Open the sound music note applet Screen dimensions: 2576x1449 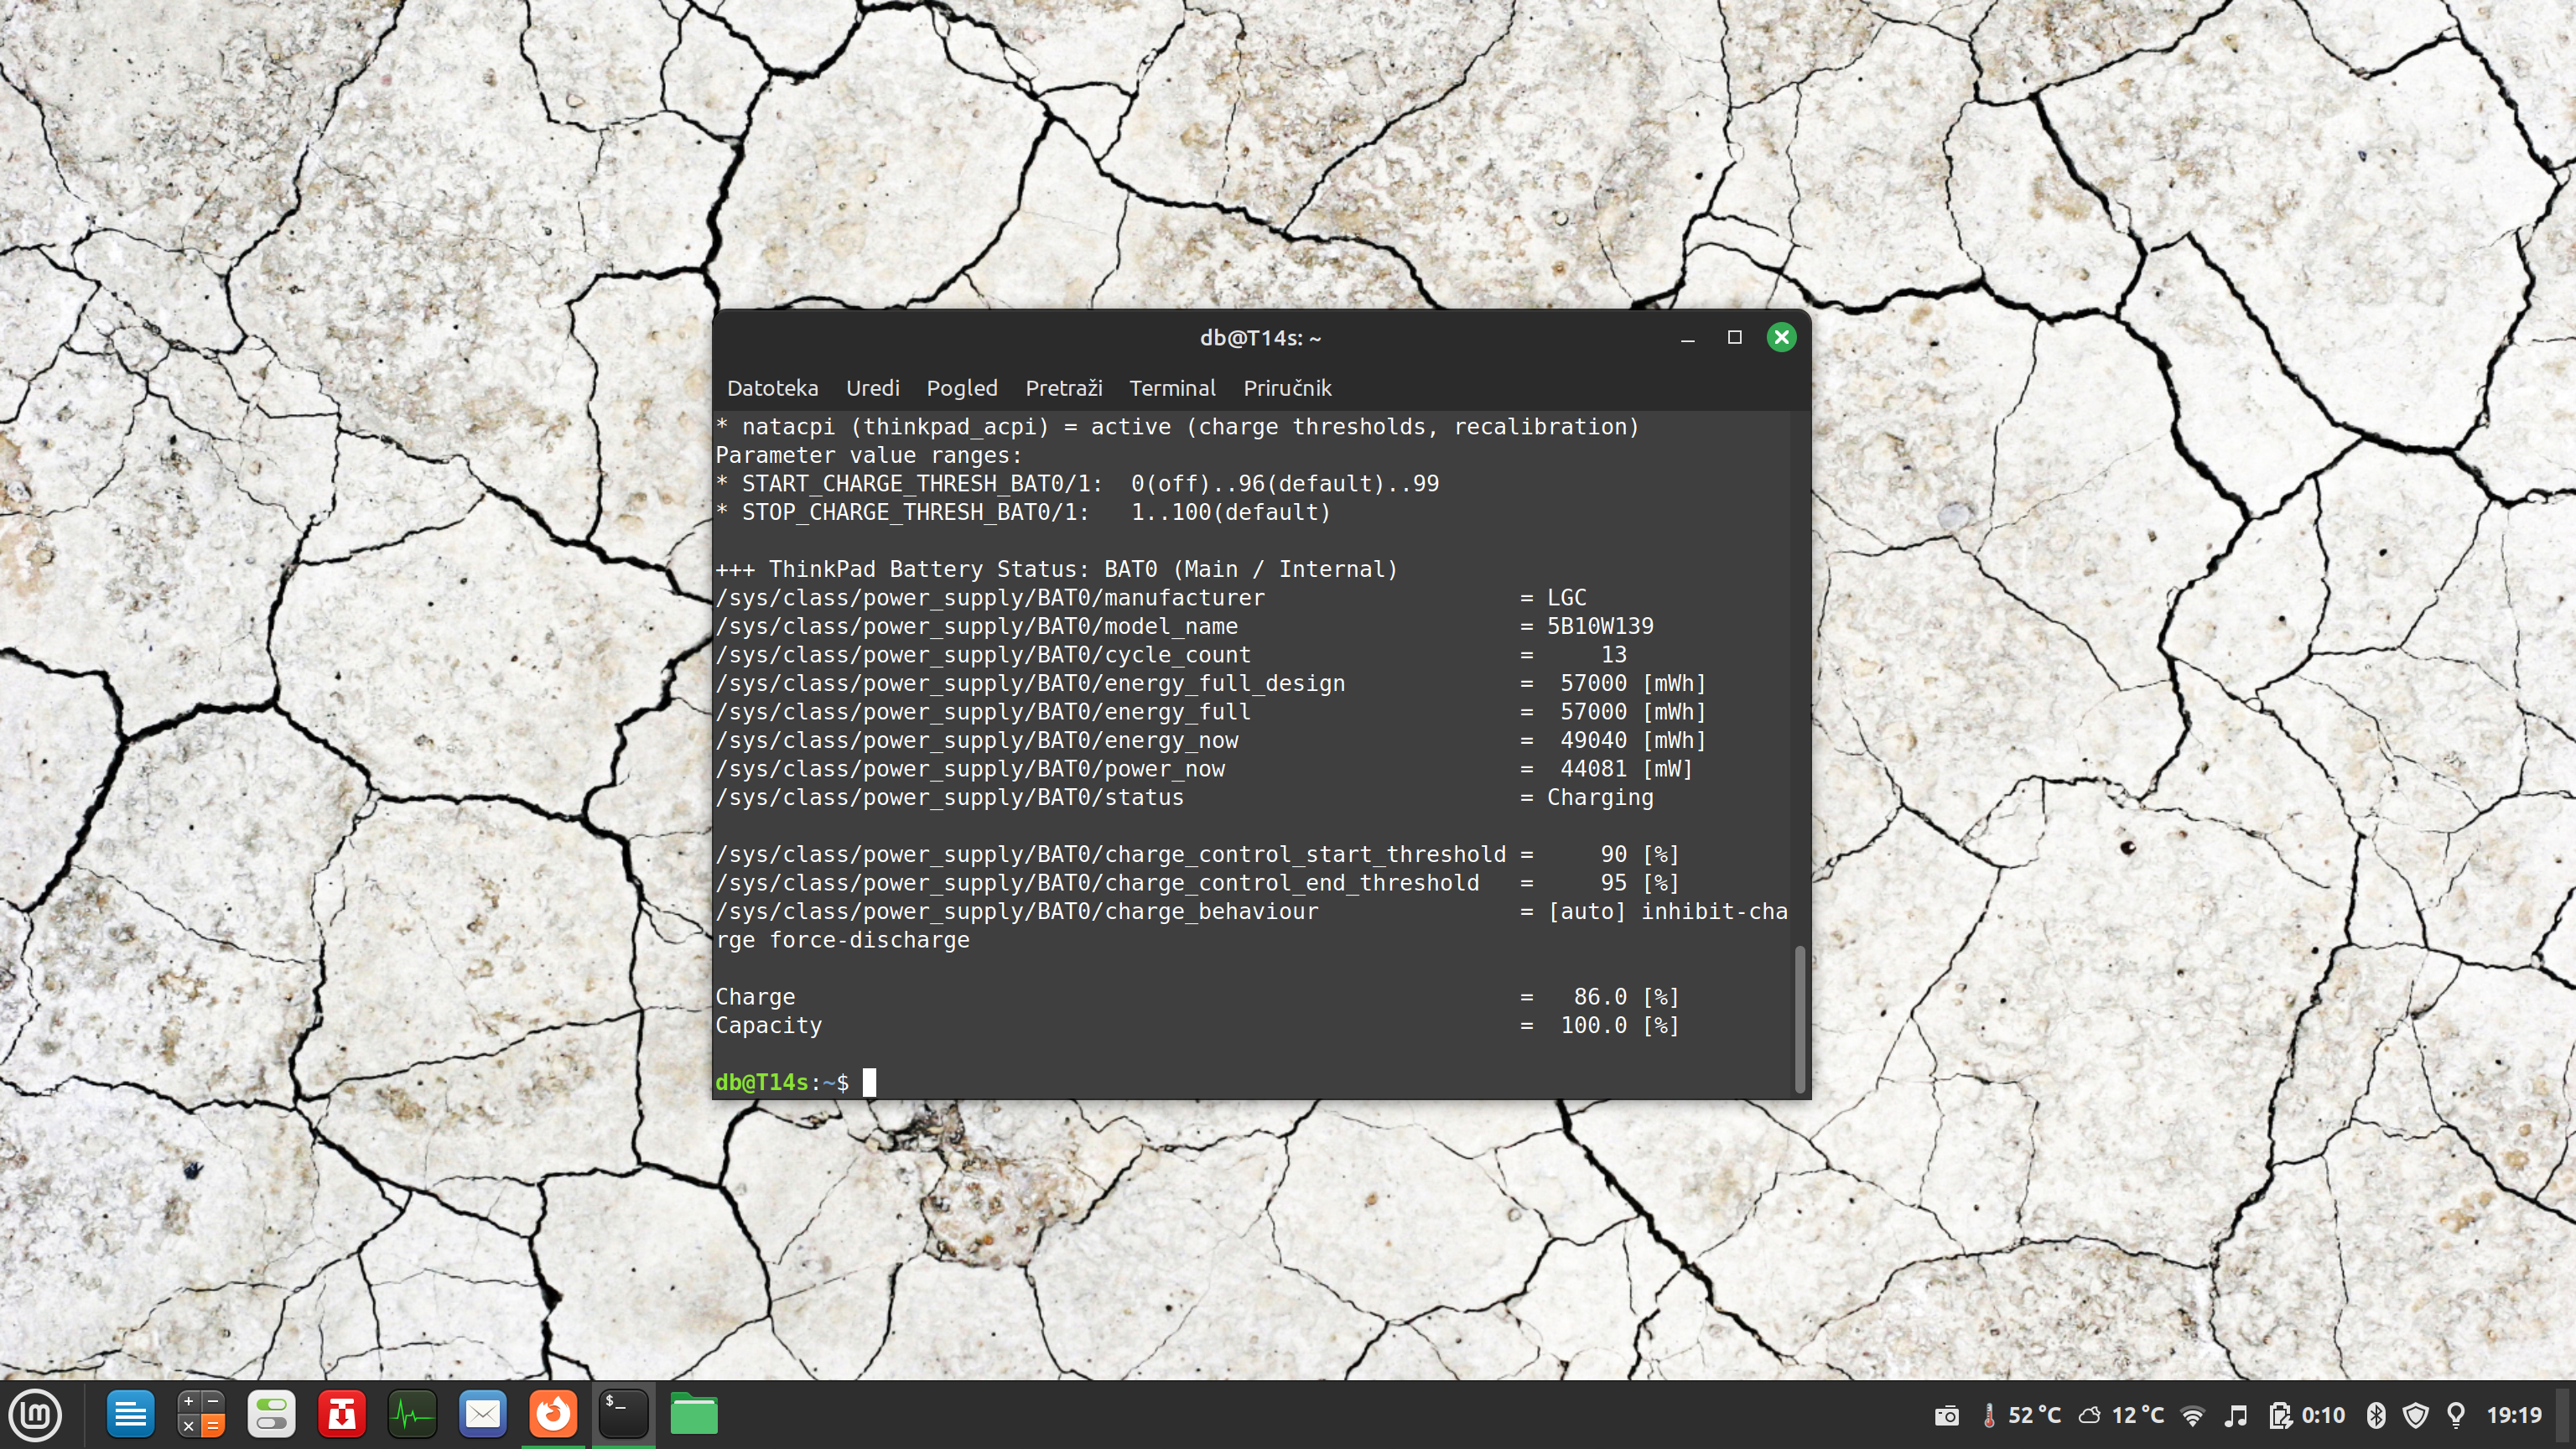point(2235,1415)
